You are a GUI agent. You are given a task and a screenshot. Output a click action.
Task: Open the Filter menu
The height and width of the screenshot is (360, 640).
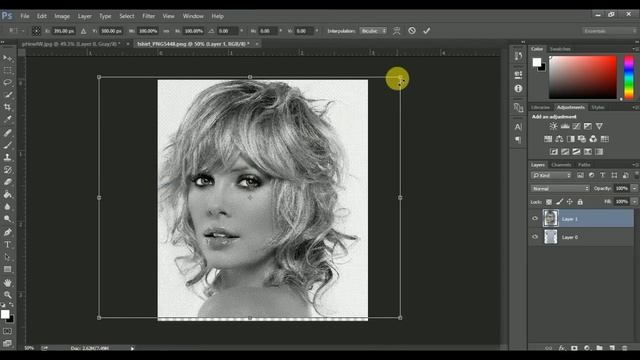coord(149,16)
